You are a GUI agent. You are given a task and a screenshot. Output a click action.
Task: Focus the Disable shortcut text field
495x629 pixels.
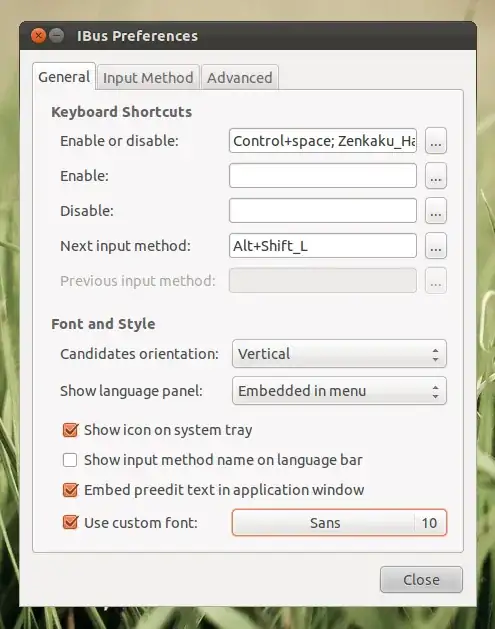pos(323,211)
